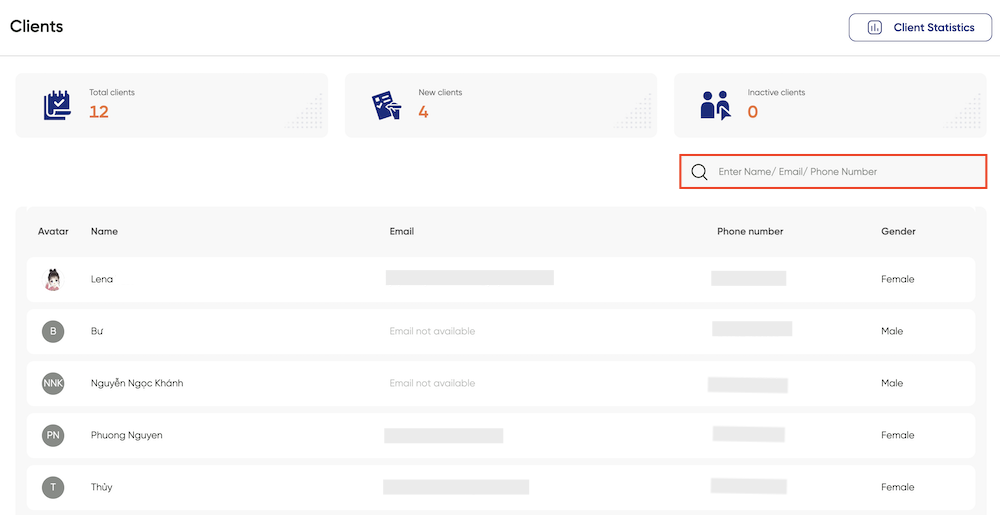Viewport: 1000px width, 515px height.
Task: Click the New clients document icon
Action: tap(386, 106)
